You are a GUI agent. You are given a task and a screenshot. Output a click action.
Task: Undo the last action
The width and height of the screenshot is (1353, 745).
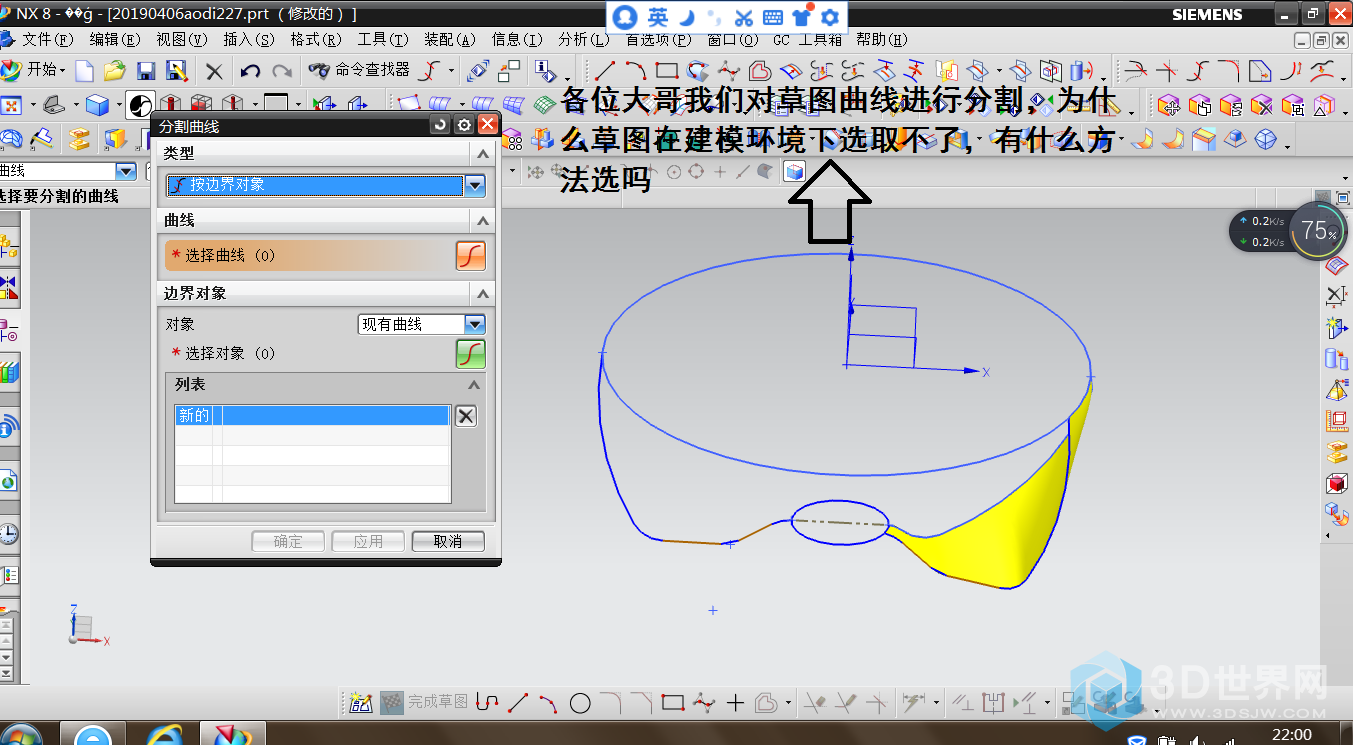250,71
